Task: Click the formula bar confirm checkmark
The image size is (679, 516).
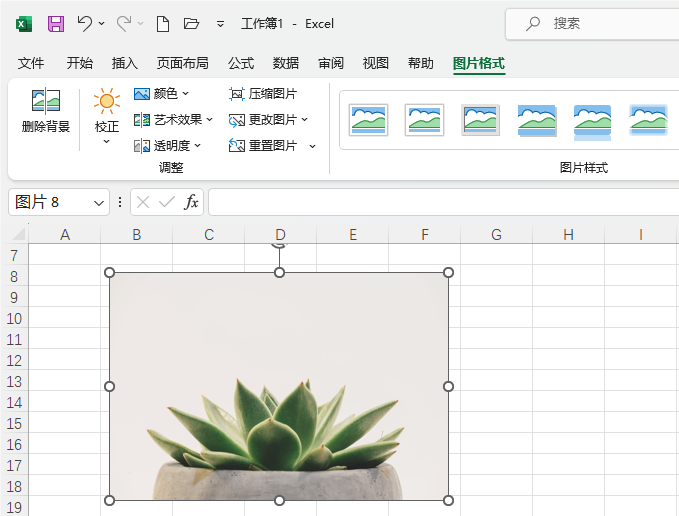Action: [x=167, y=202]
